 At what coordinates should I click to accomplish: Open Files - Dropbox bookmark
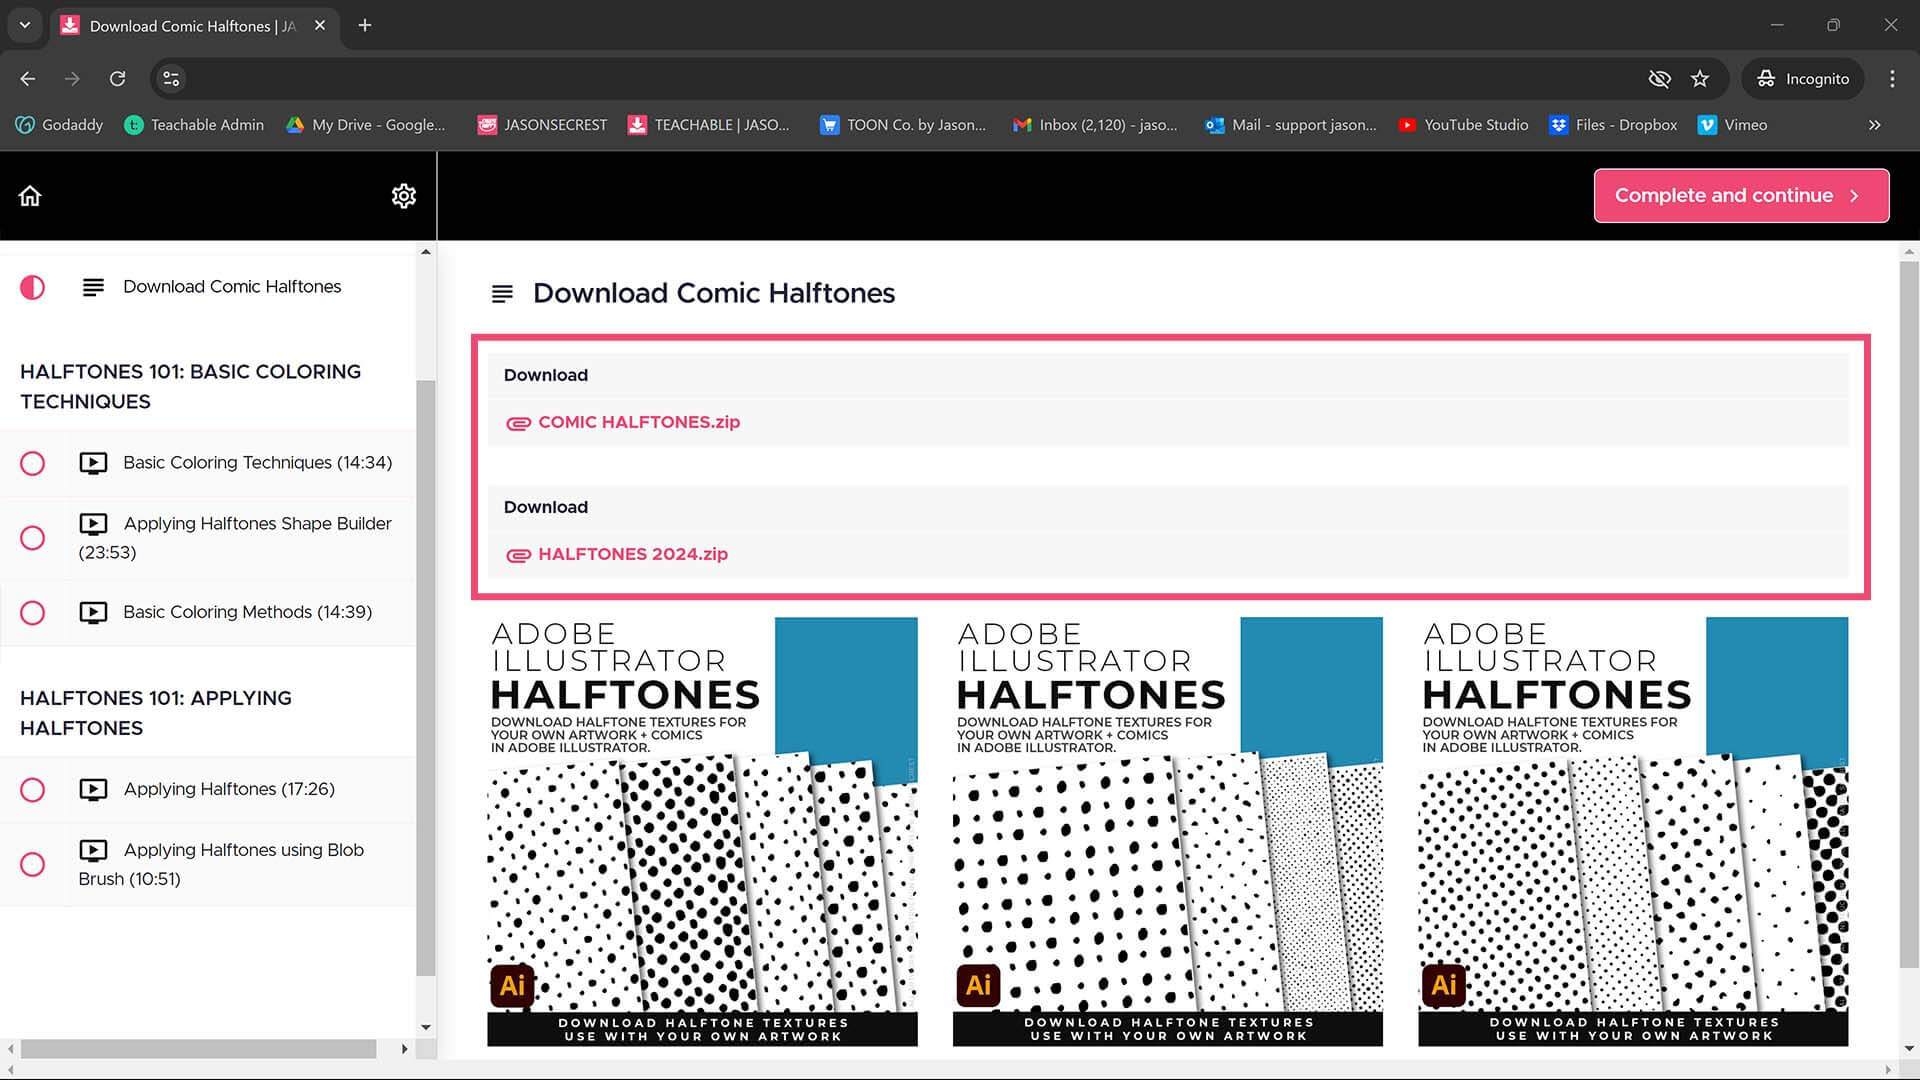point(1613,125)
